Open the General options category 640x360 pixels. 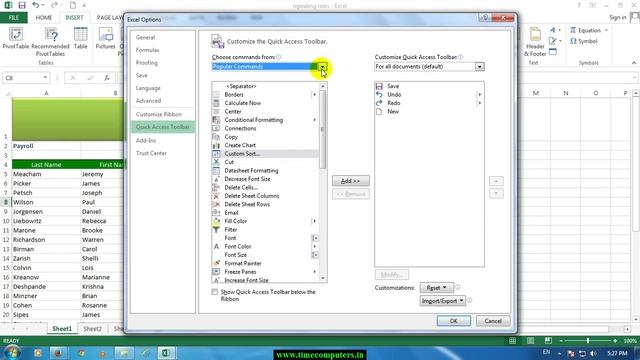[145, 38]
